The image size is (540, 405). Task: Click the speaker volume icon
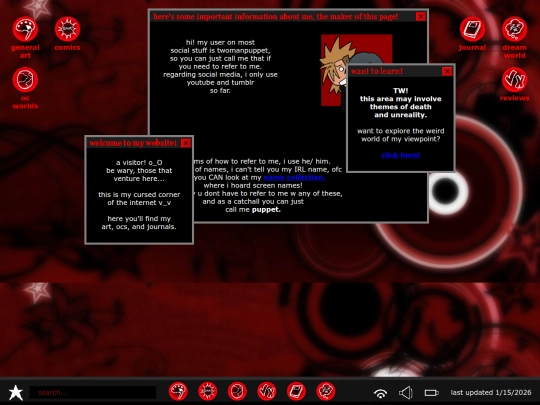click(x=406, y=393)
